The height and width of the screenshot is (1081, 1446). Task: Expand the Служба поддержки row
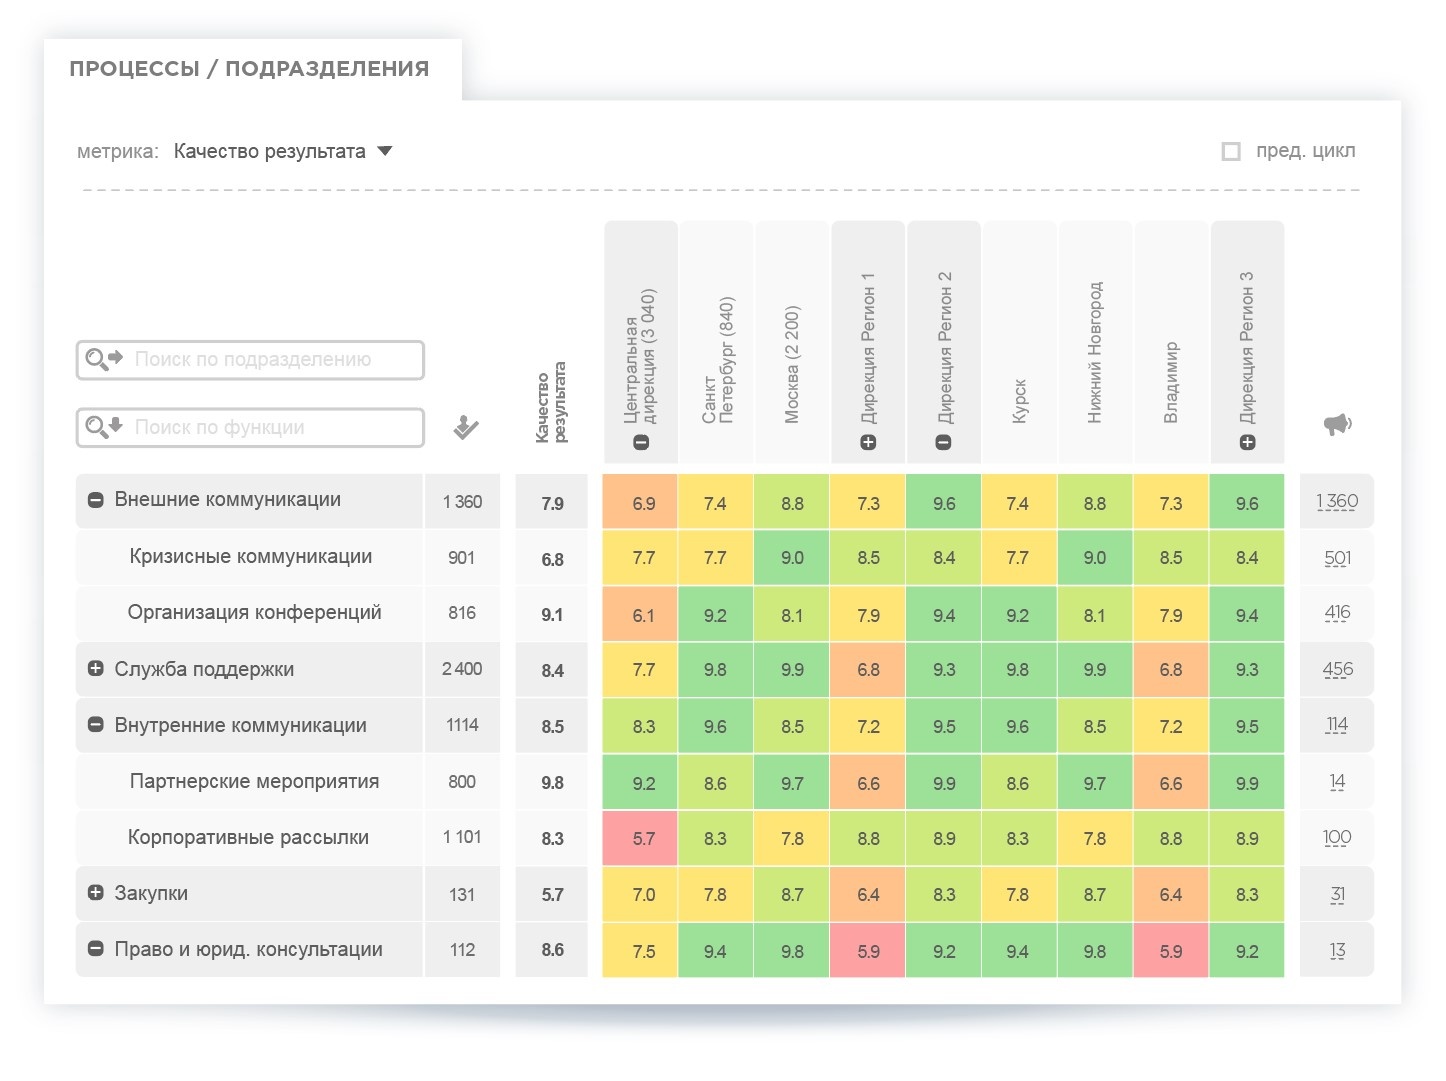point(96,669)
